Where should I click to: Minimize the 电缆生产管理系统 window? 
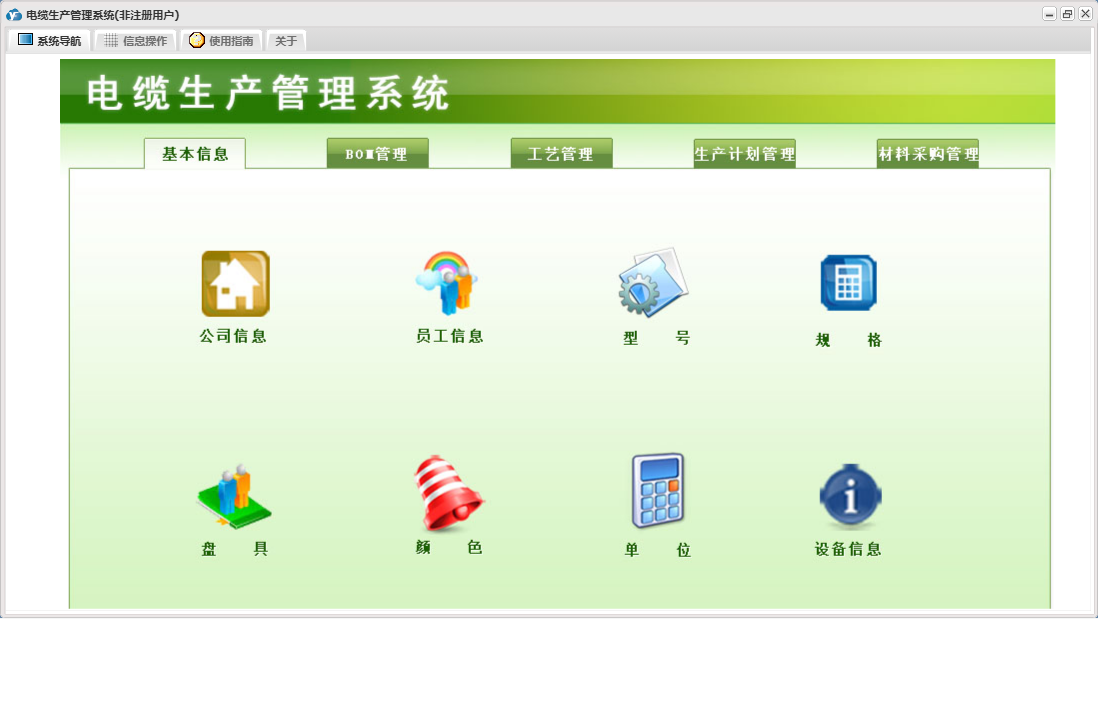pyautogui.click(x=1049, y=14)
